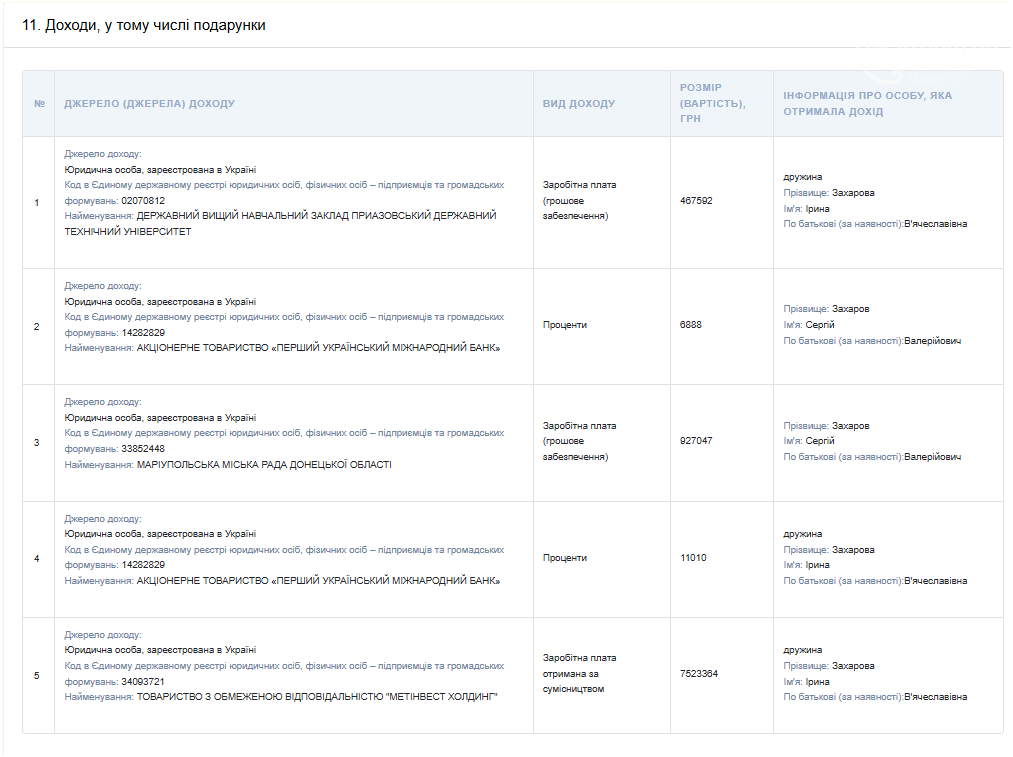
Task: Click "Заробітна плата отримана за сумісництвом" income type
Action: point(579,673)
